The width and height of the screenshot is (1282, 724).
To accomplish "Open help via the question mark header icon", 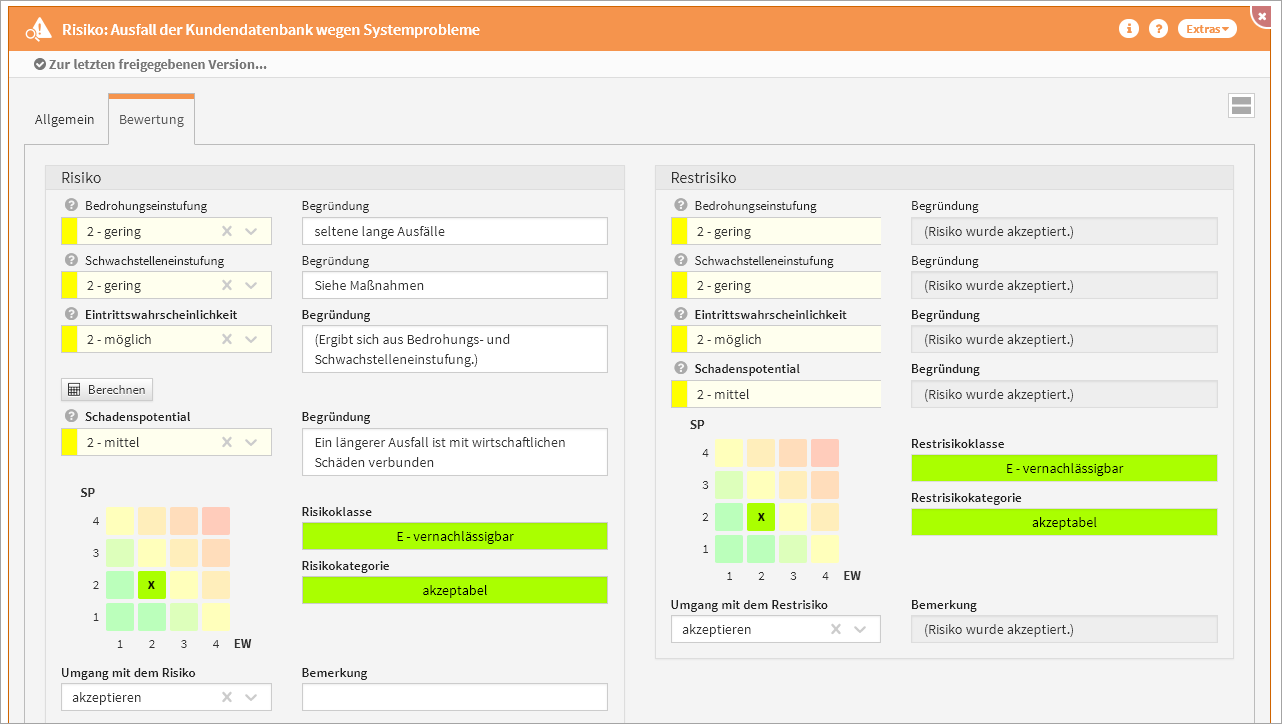I will tap(1158, 29).
